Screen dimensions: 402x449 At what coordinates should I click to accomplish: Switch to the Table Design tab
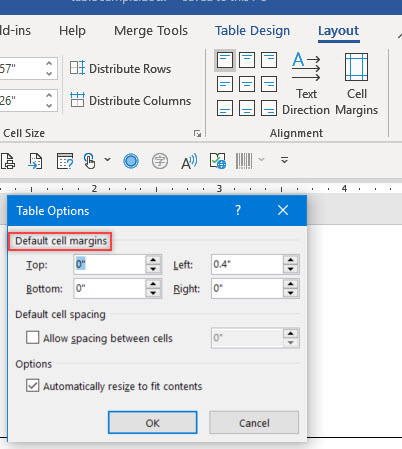click(x=252, y=31)
